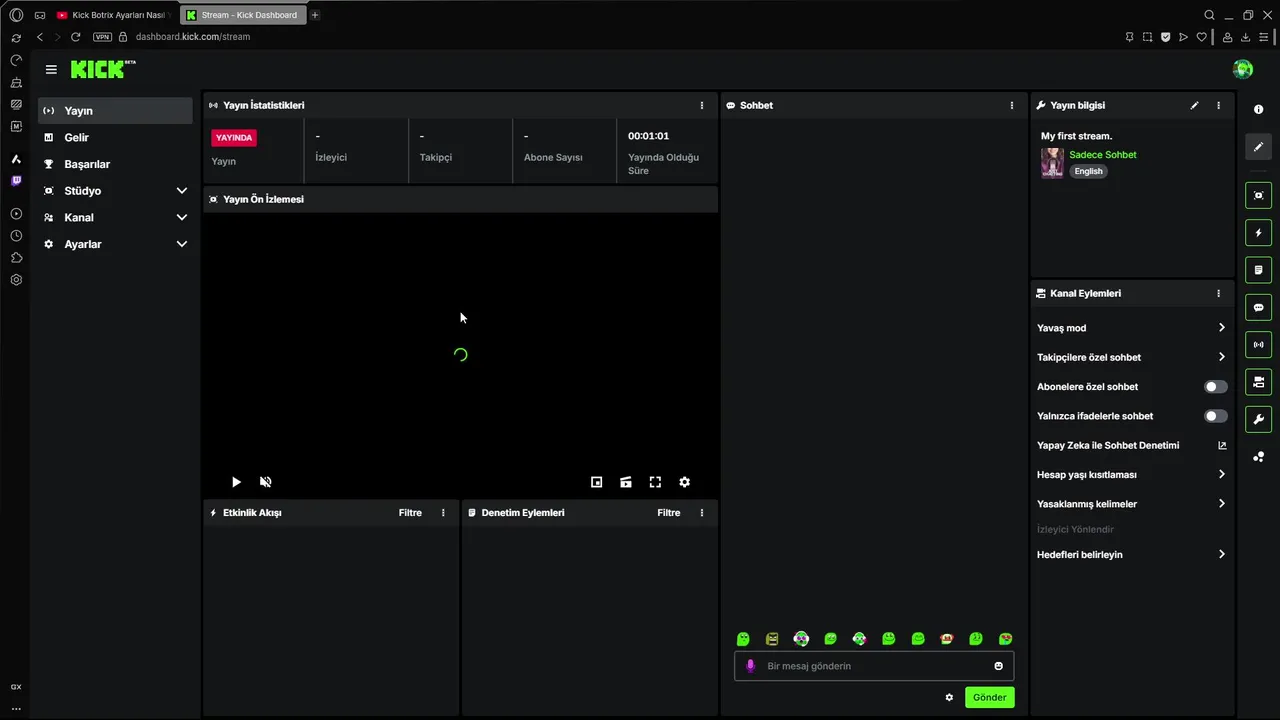Toggle Yalnızca ifadelerle sohbet switch
Viewport: 1280px width, 720px height.
coord(1215,416)
